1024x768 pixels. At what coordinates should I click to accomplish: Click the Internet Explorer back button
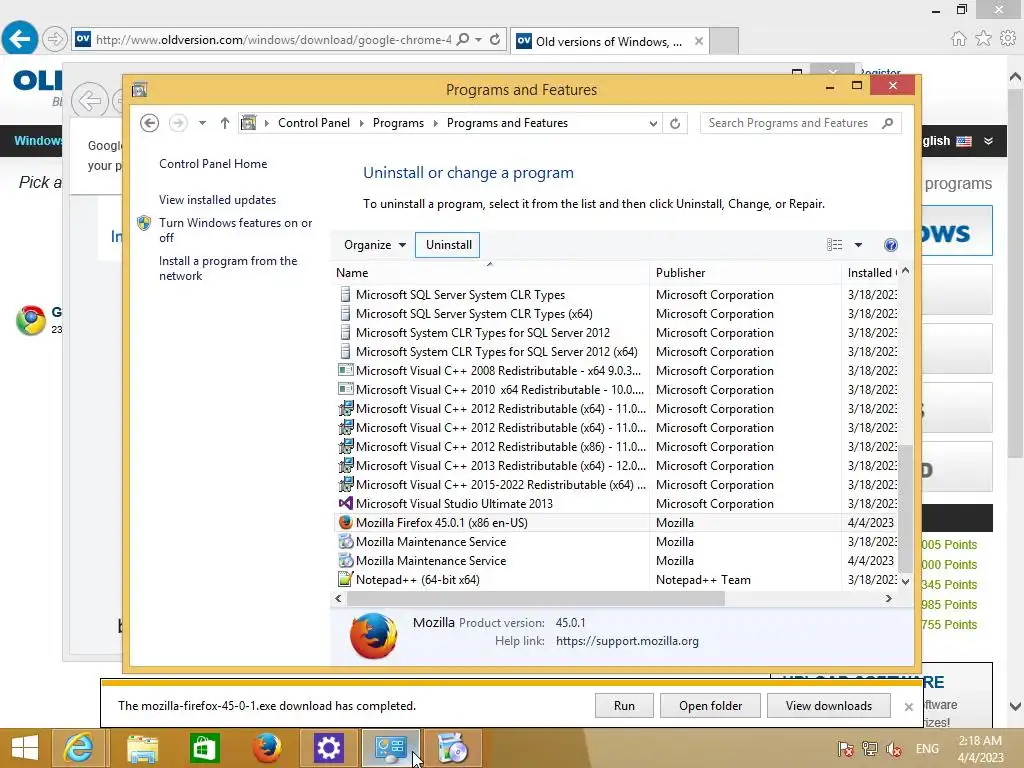[x=20, y=39]
